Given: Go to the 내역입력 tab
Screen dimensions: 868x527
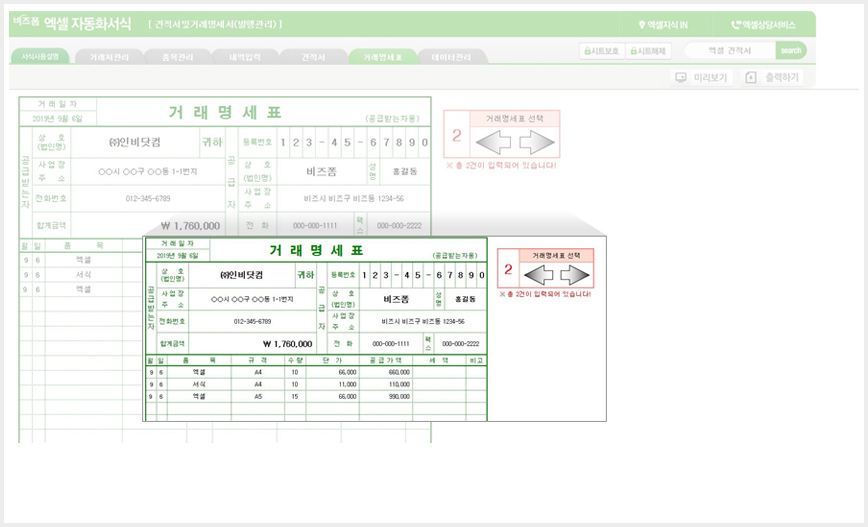Looking at the screenshot, I should (x=245, y=57).
